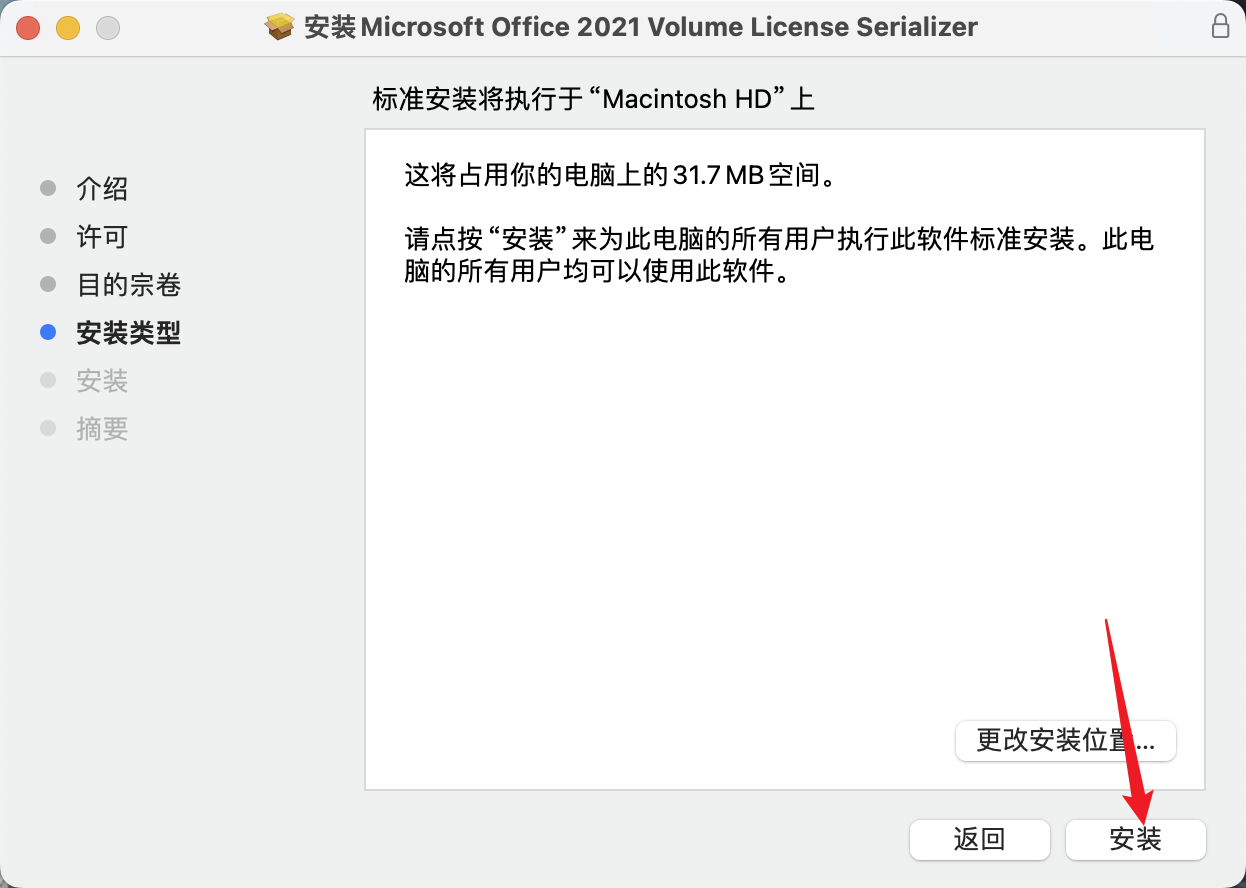Click the 安装 button to start installation

tap(1136, 839)
